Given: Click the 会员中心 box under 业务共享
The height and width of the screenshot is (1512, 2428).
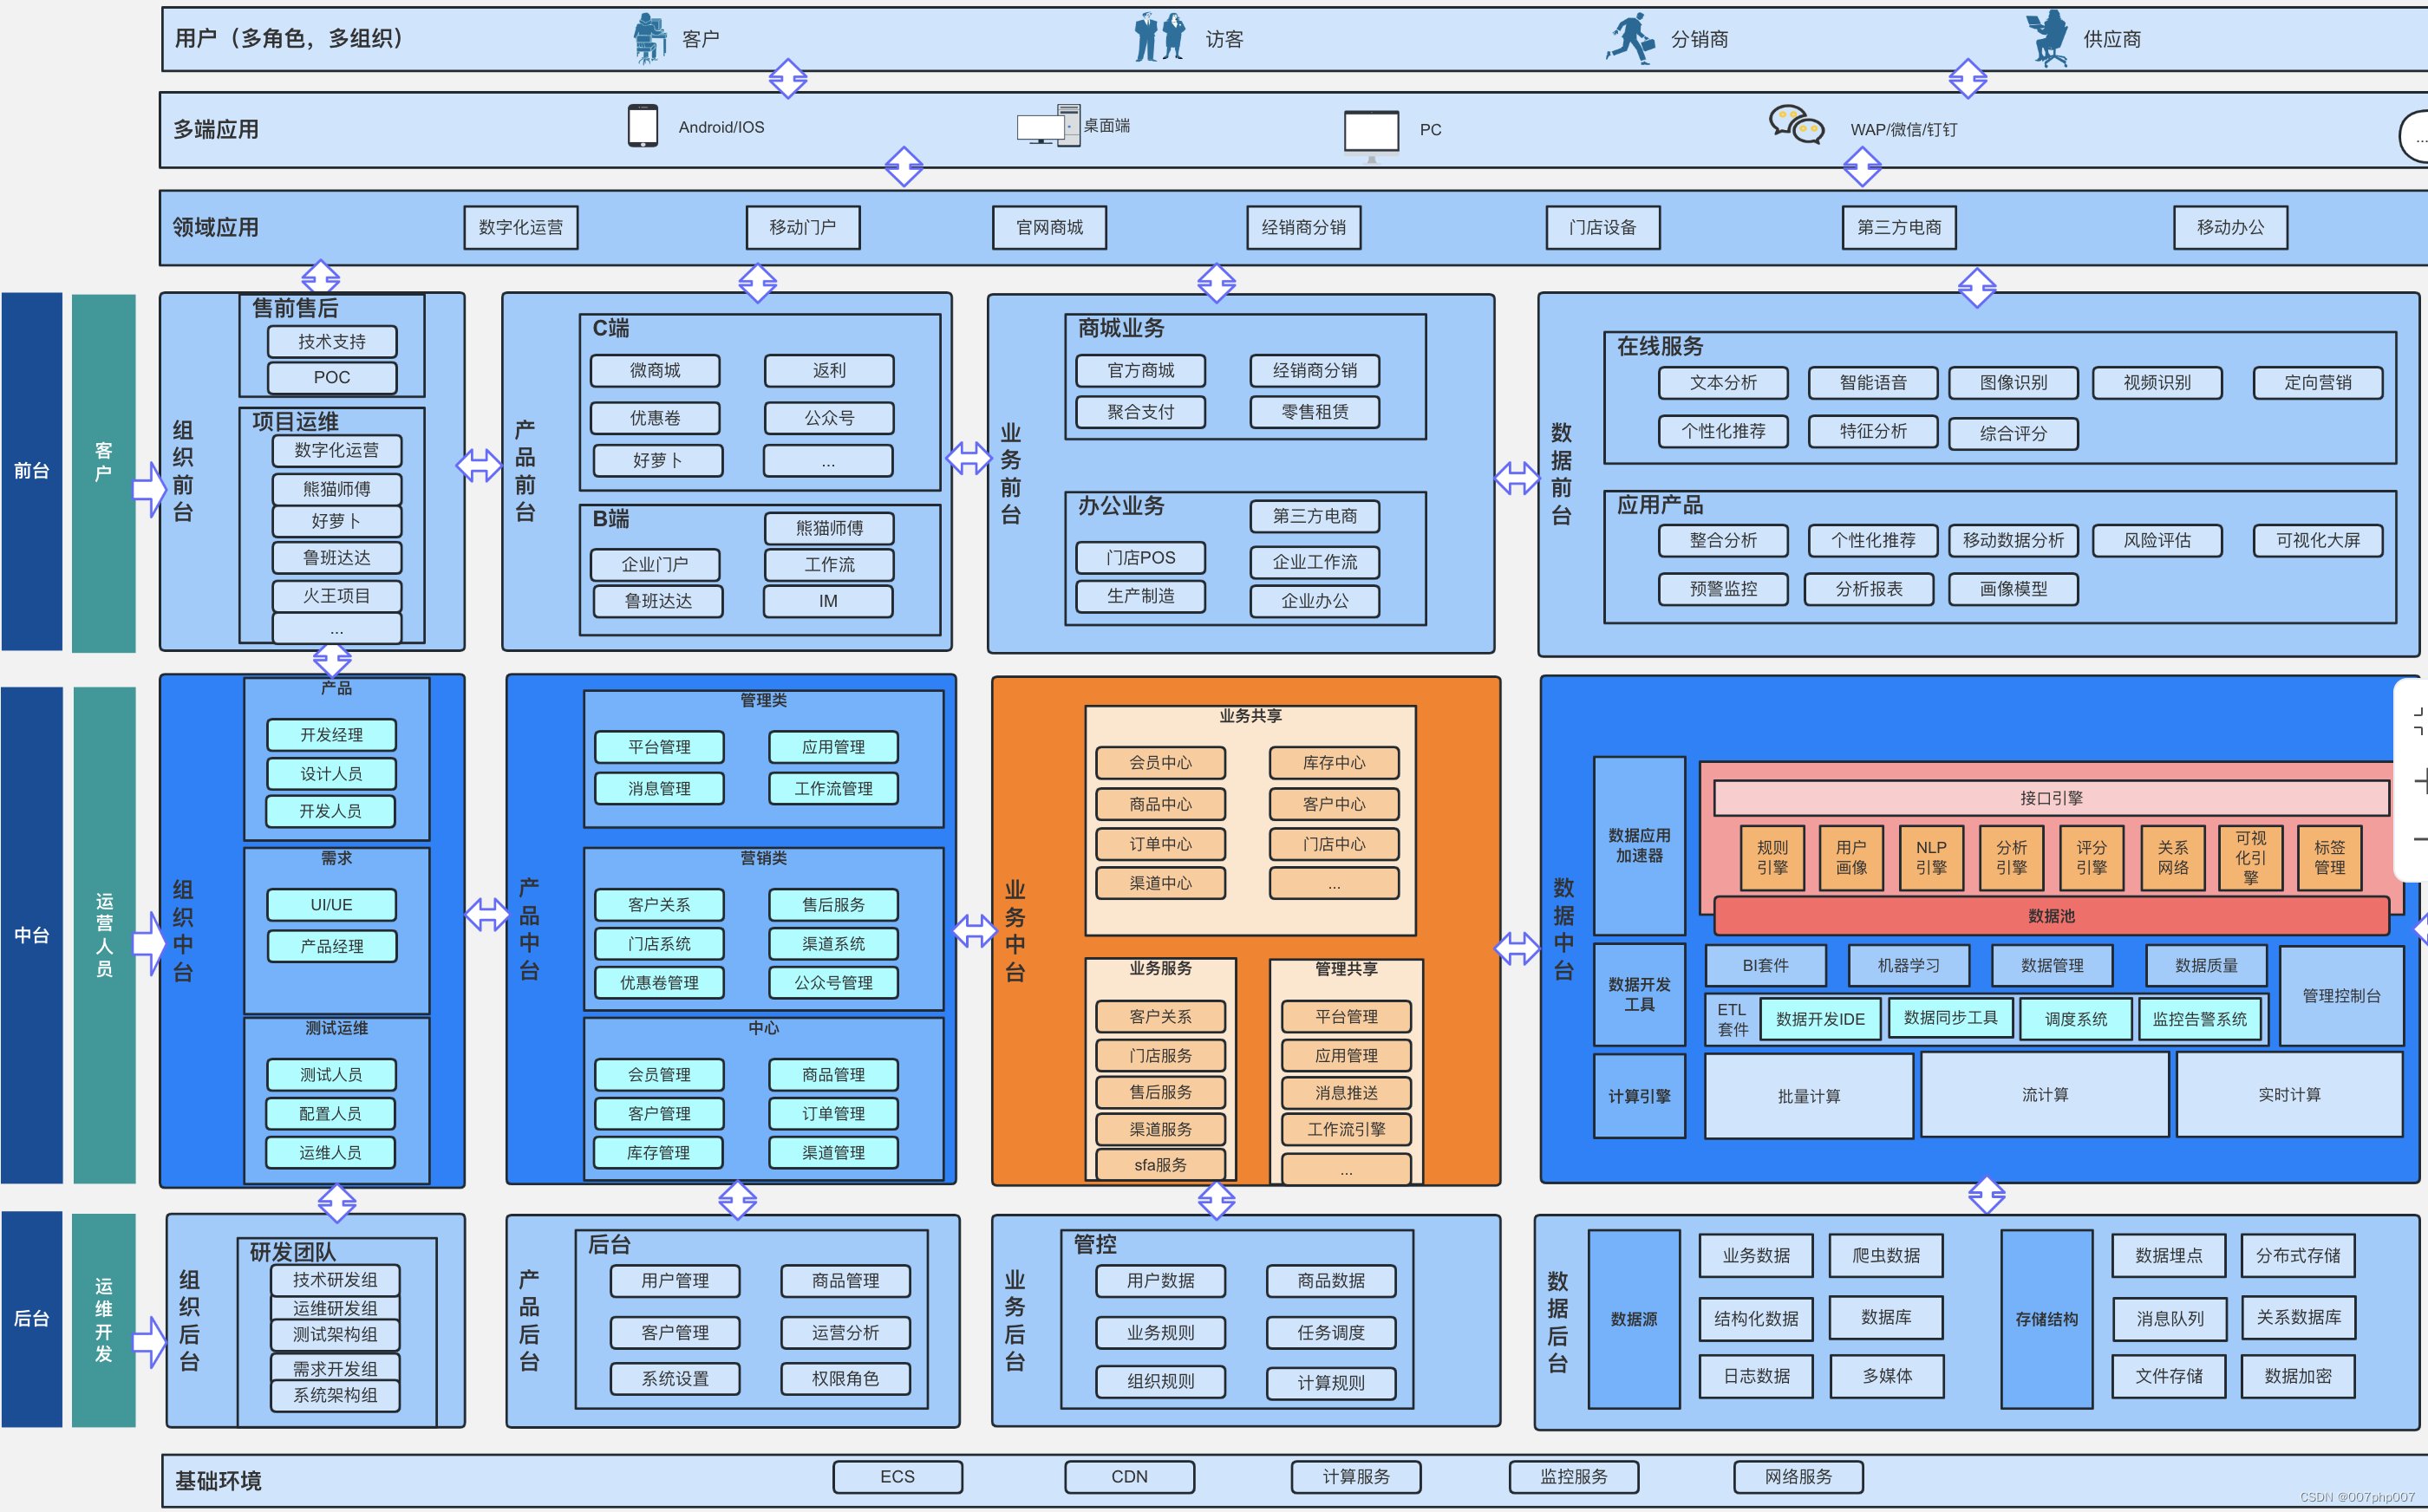Looking at the screenshot, I should tap(1160, 763).
